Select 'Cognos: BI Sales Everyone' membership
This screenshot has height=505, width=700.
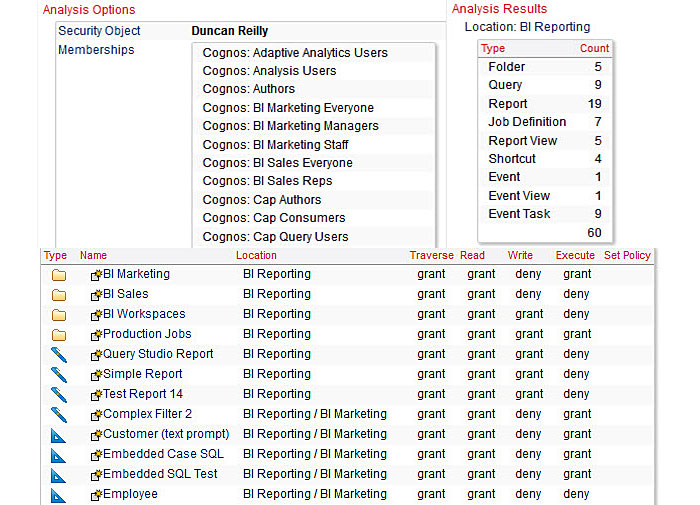click(277, 163)
